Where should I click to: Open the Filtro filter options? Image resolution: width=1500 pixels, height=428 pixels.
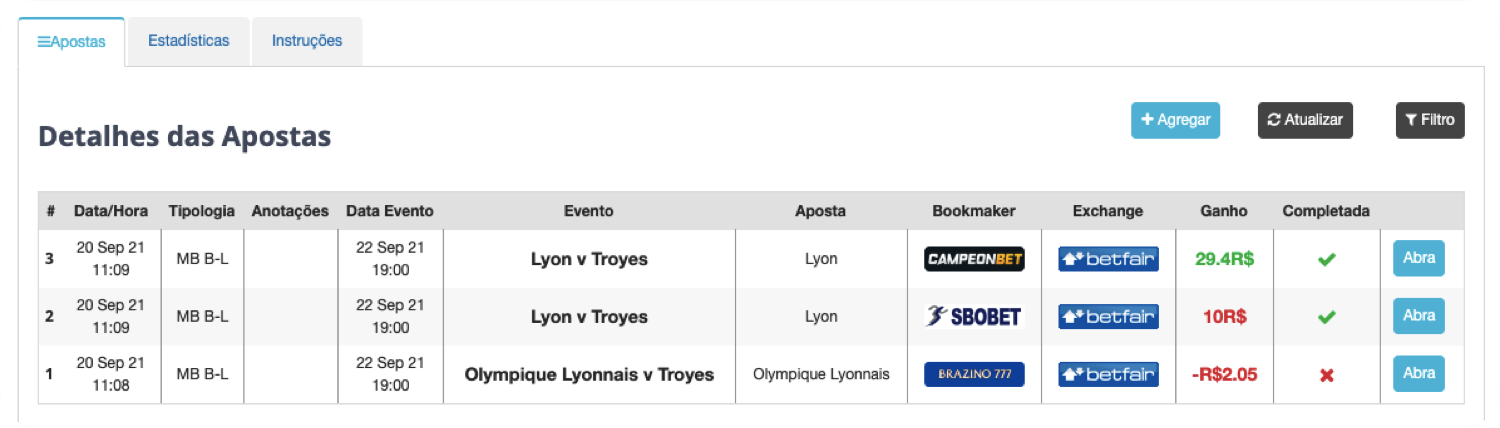(x=1430, y=120)
